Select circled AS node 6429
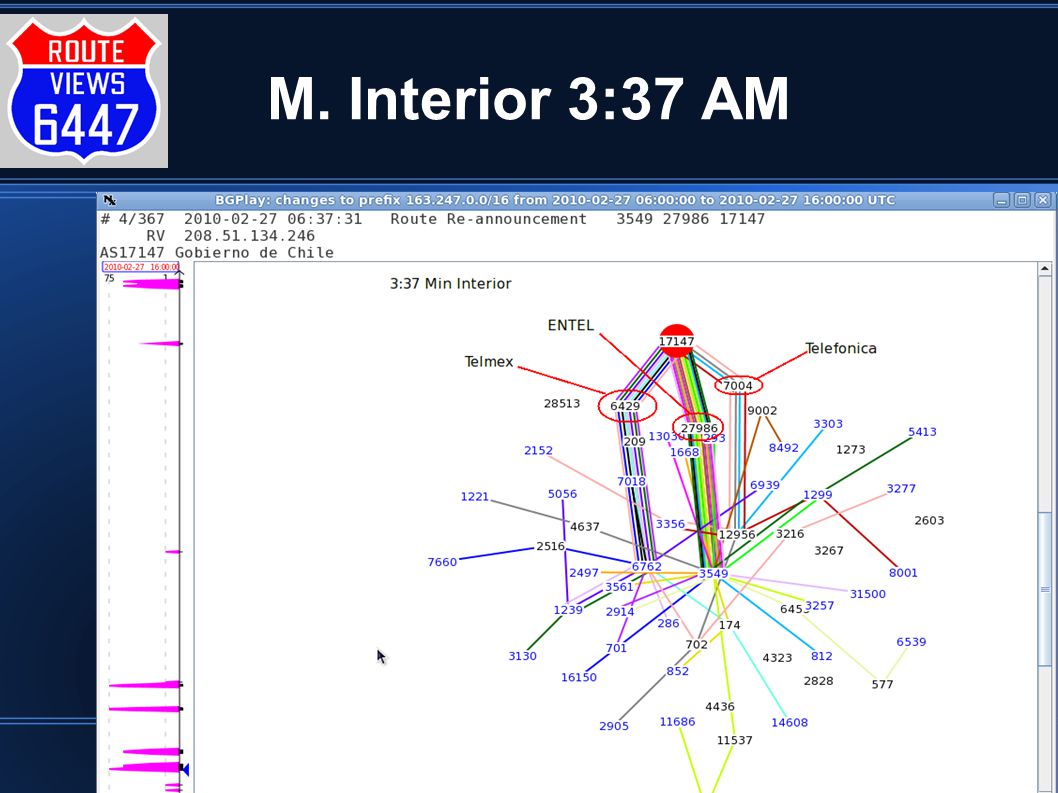This screenshot has height=793, width=1058. [x=625, y=406]
